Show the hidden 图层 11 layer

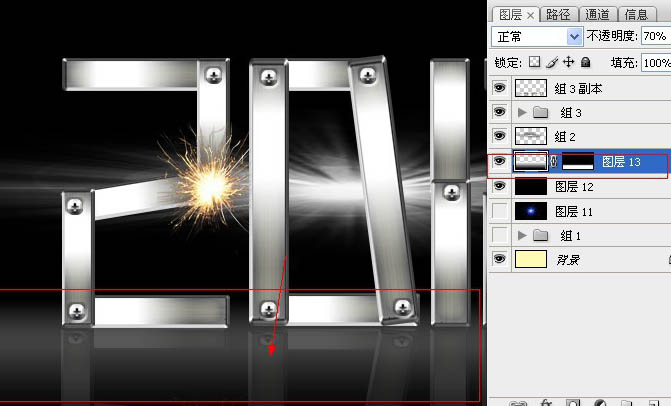(500, 210)
